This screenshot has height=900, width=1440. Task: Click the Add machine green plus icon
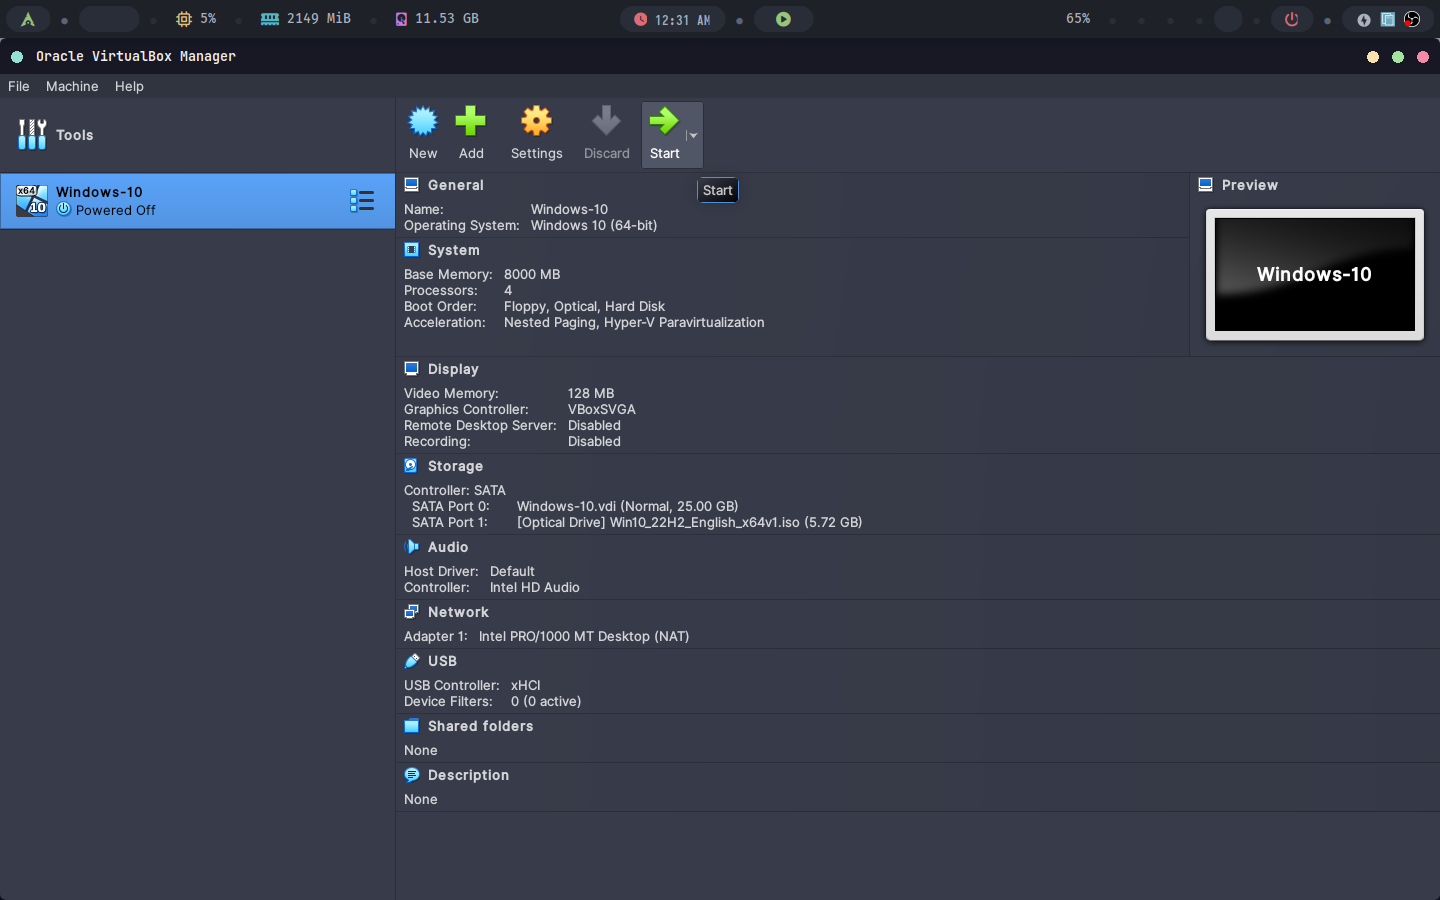470,122
